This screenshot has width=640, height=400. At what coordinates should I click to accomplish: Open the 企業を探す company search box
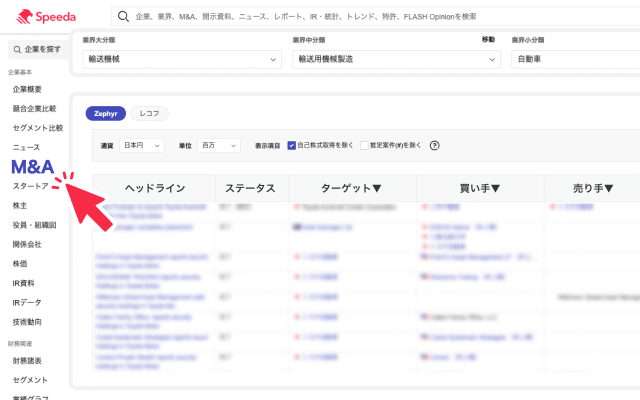(x=38, y=49)
